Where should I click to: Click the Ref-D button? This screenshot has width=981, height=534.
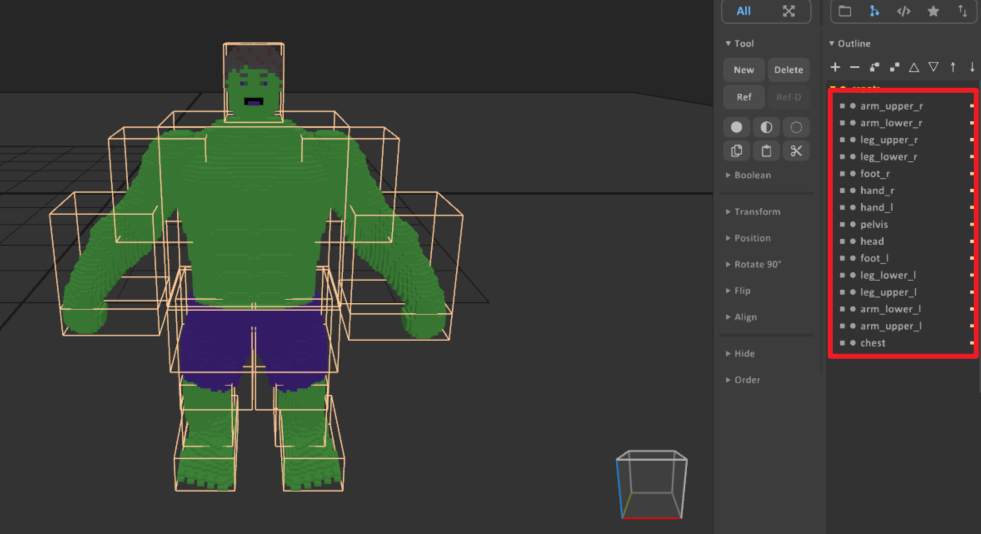click(x=788, y=97)
